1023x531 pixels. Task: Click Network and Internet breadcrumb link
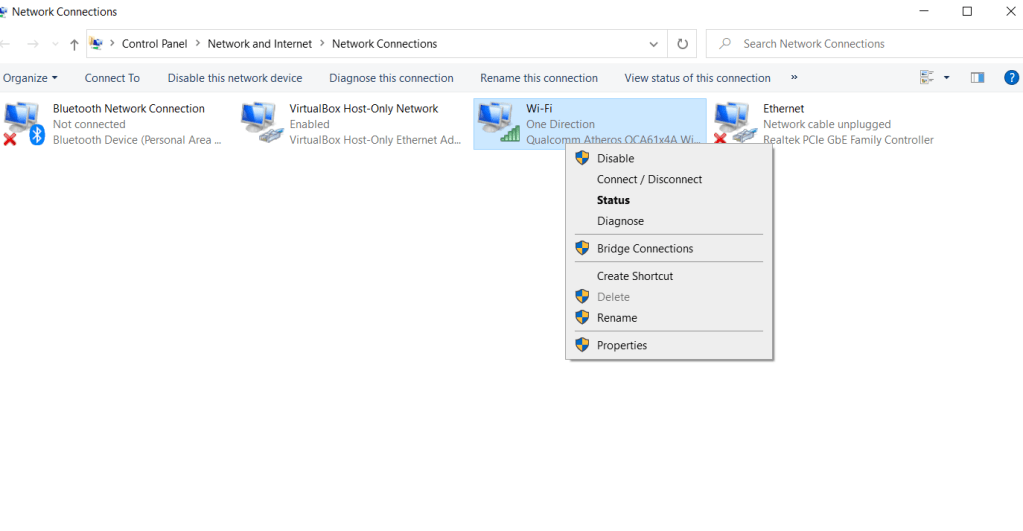tap(259, 44)
